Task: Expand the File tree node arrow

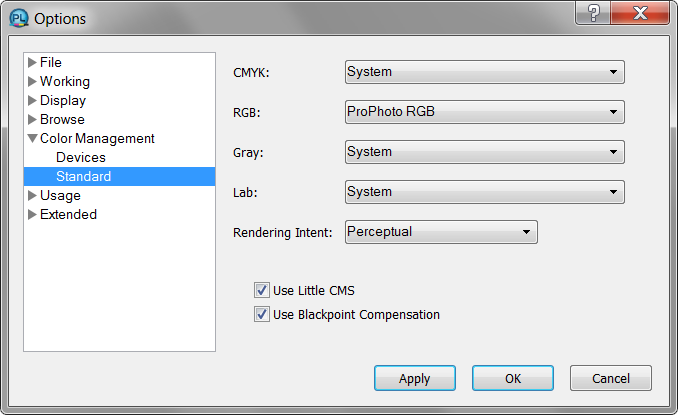Action: pyautogui.click(x=32, y=62)
